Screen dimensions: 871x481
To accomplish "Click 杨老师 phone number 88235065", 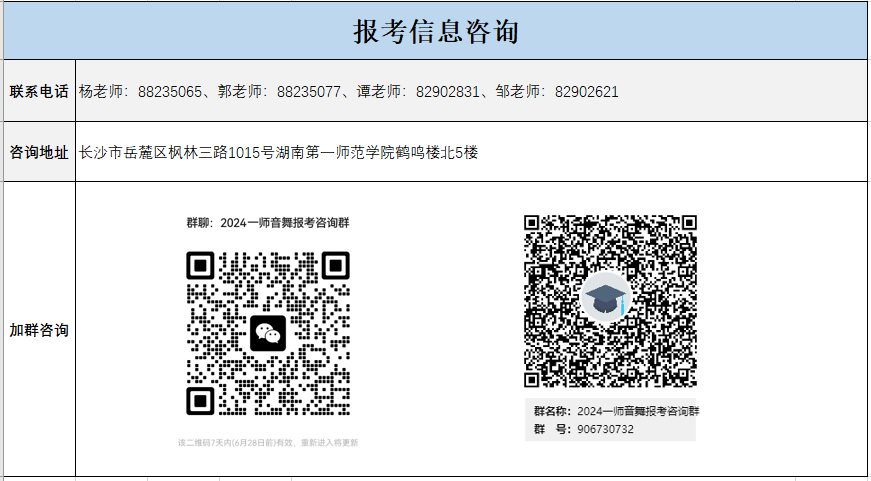I will 169,92.
